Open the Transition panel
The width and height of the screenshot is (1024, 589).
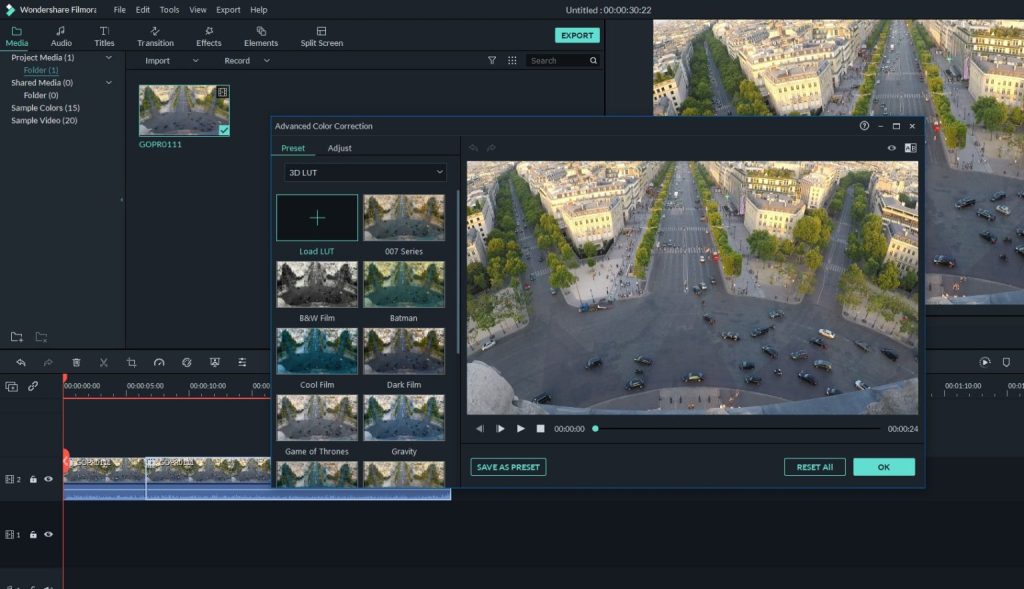coord(155,36)
